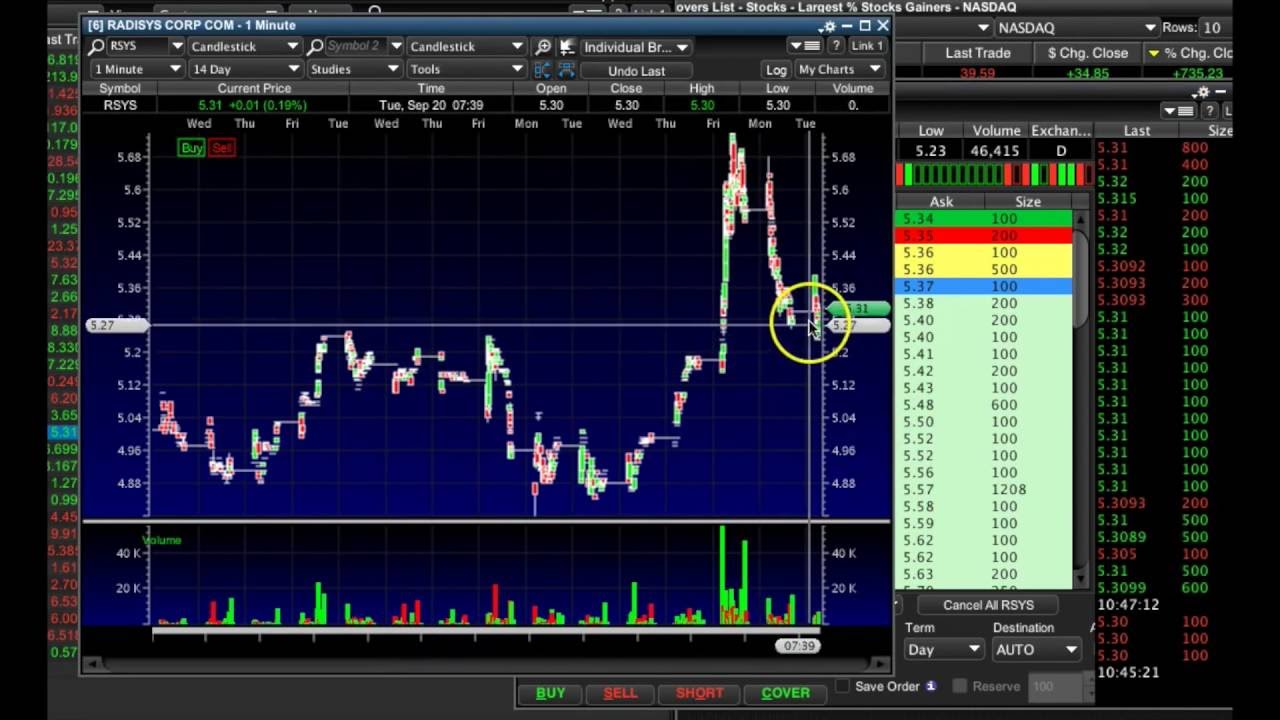Open the 1 Minute interval dropdown

pos(137,69)
